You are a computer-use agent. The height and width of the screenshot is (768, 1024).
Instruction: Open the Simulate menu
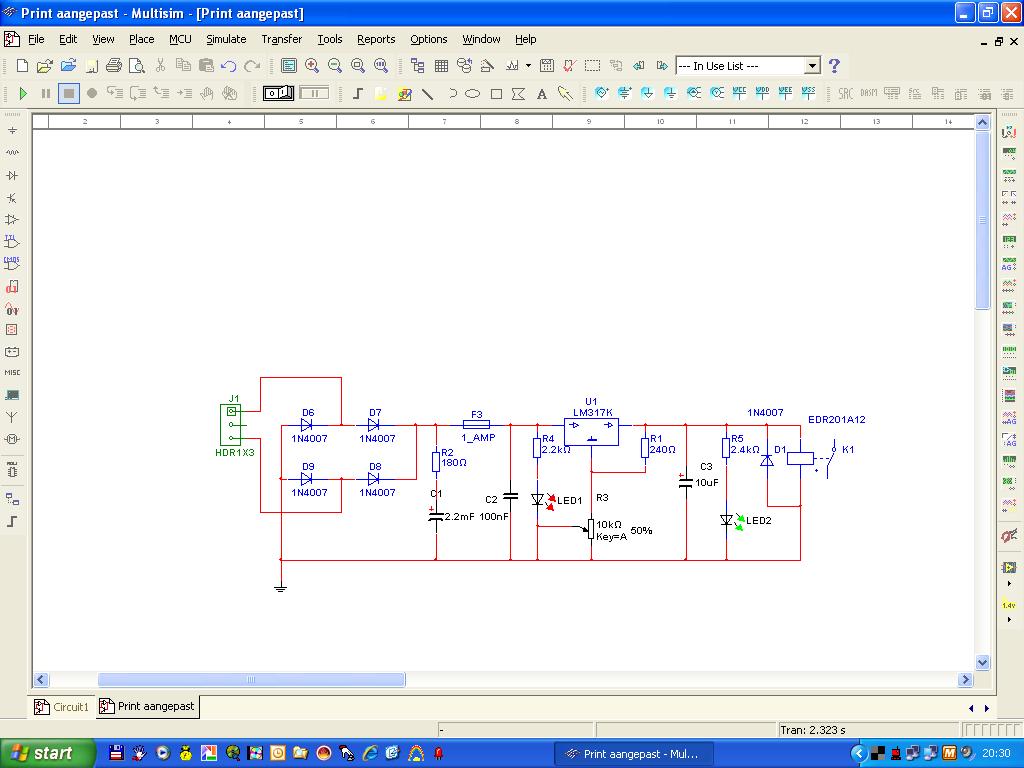(226, 39)
